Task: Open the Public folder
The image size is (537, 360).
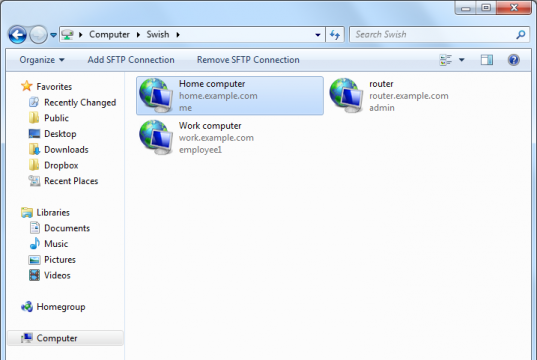Action: (x=56, y=118)
